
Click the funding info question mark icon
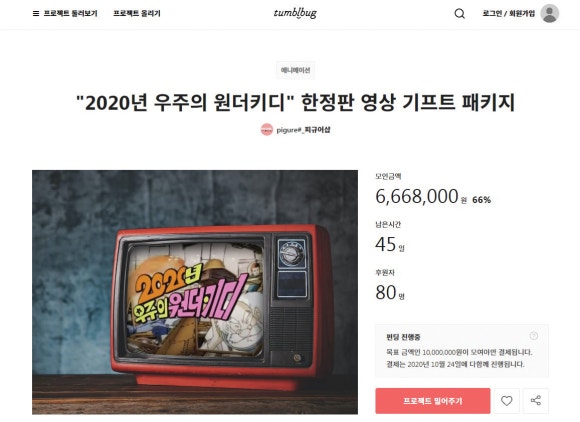534,336
